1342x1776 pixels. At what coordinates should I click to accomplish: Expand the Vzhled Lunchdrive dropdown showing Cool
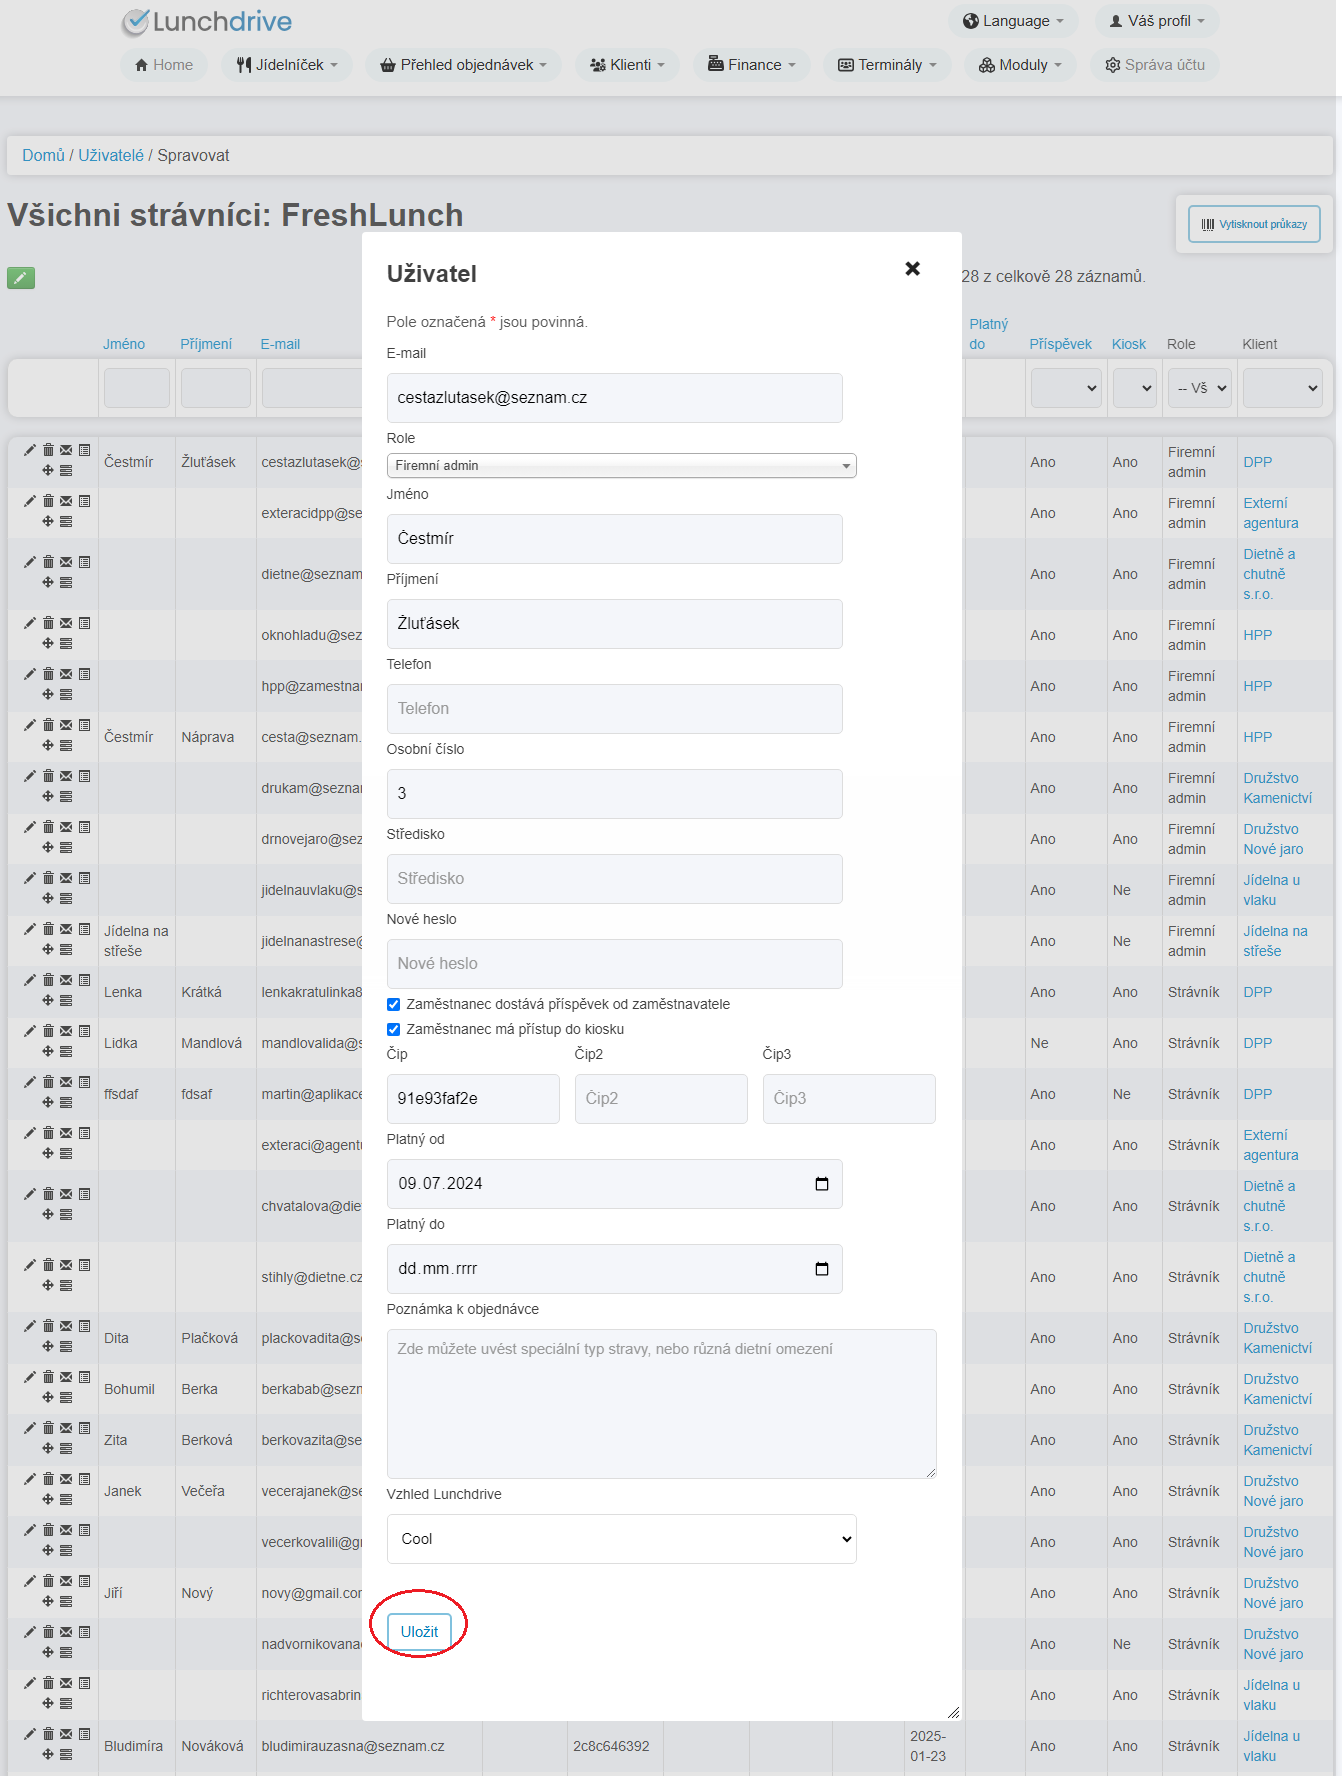point(621,1539)
